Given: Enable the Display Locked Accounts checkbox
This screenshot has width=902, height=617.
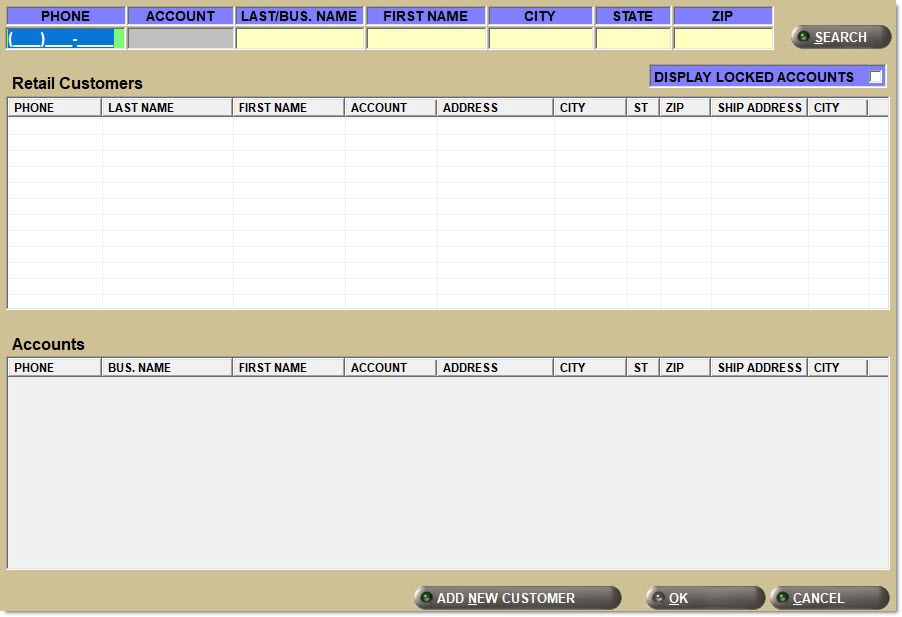Looking at the screenshot, I should click(876, 77).
